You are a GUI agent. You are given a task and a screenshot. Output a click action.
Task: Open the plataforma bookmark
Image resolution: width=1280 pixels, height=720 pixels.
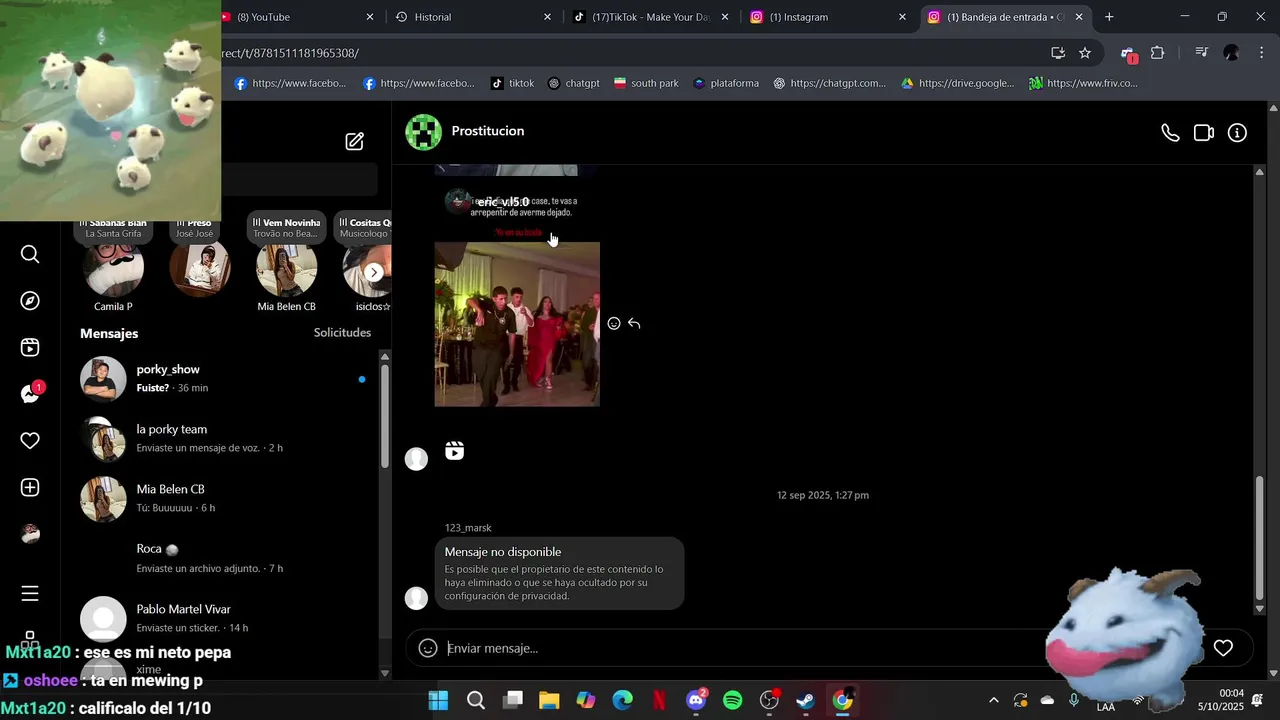coord(725,83)
